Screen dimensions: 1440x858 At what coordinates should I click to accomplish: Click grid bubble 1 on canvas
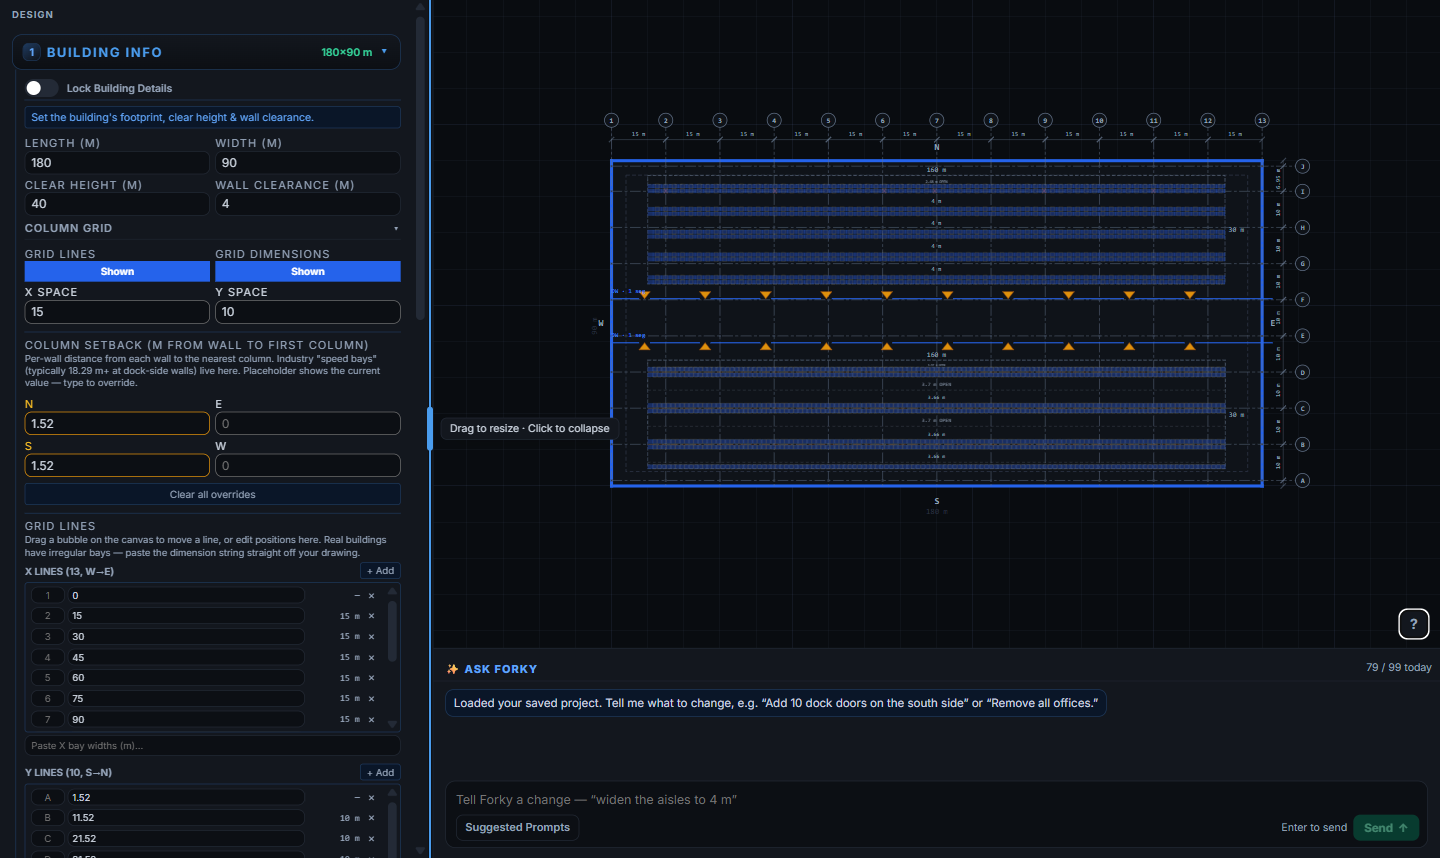pyautogui.click(x=612, y=120)
